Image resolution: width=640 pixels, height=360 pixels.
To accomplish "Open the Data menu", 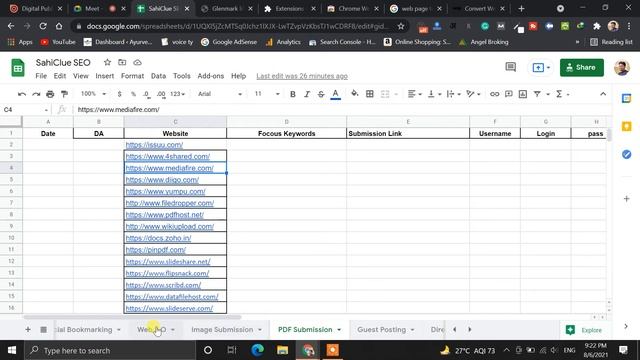I will (158, 76).
